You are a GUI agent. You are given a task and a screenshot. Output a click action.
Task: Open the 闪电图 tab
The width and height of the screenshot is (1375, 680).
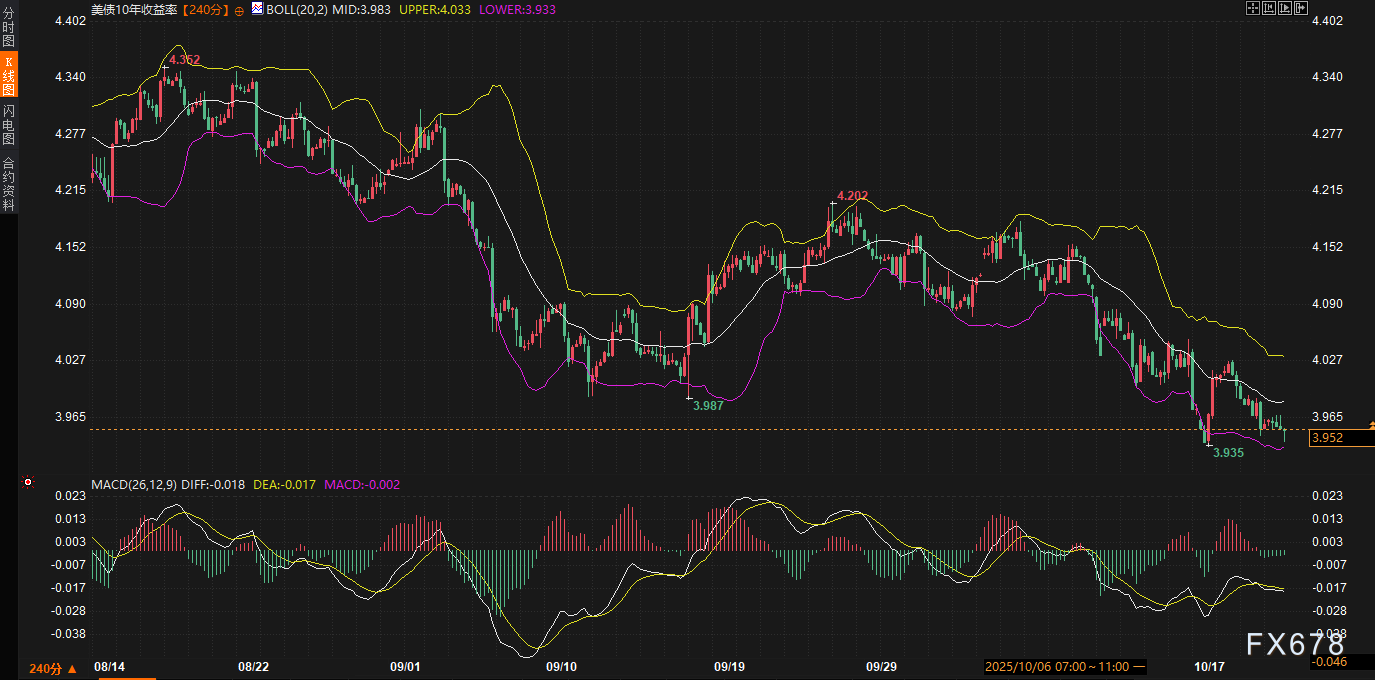pos(8,124)
